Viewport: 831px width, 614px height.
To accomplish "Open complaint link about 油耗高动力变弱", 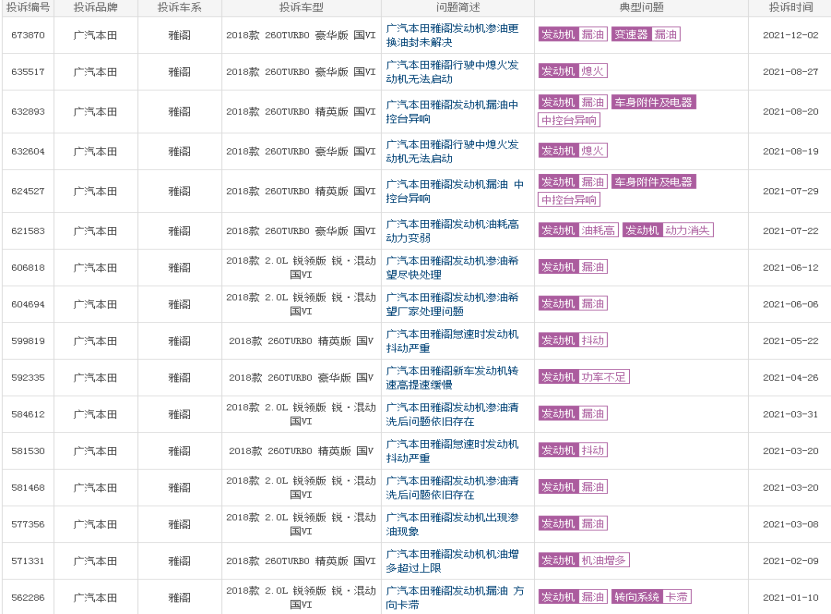I will [452, 231].
